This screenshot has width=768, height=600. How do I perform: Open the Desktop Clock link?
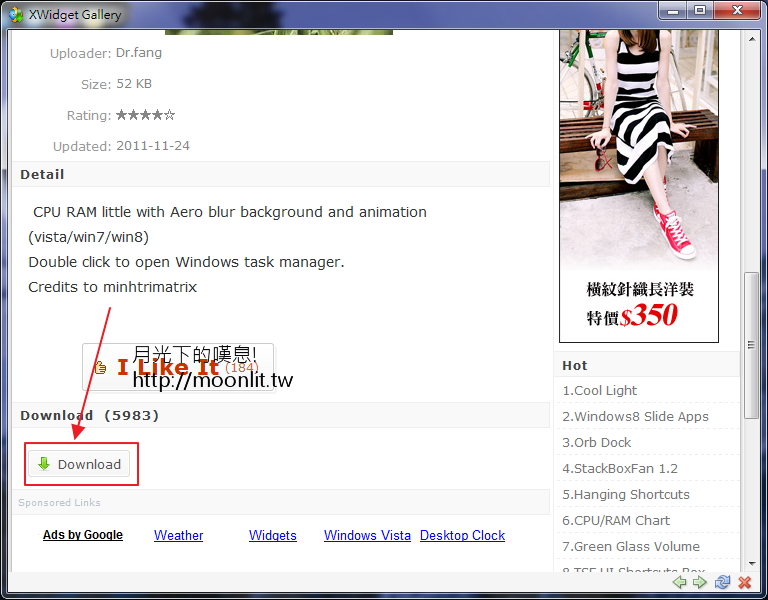[462, 536]
